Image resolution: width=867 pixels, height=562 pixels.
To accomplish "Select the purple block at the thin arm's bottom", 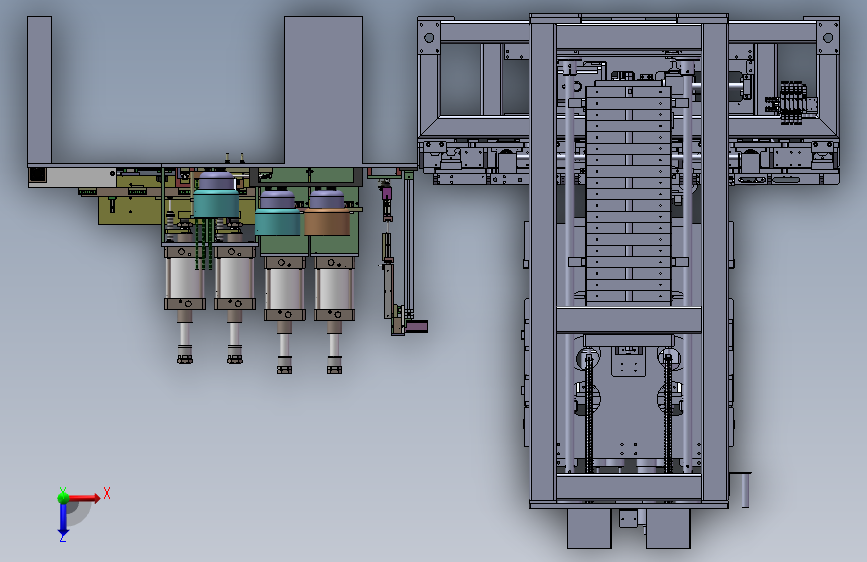I will 416,326.
